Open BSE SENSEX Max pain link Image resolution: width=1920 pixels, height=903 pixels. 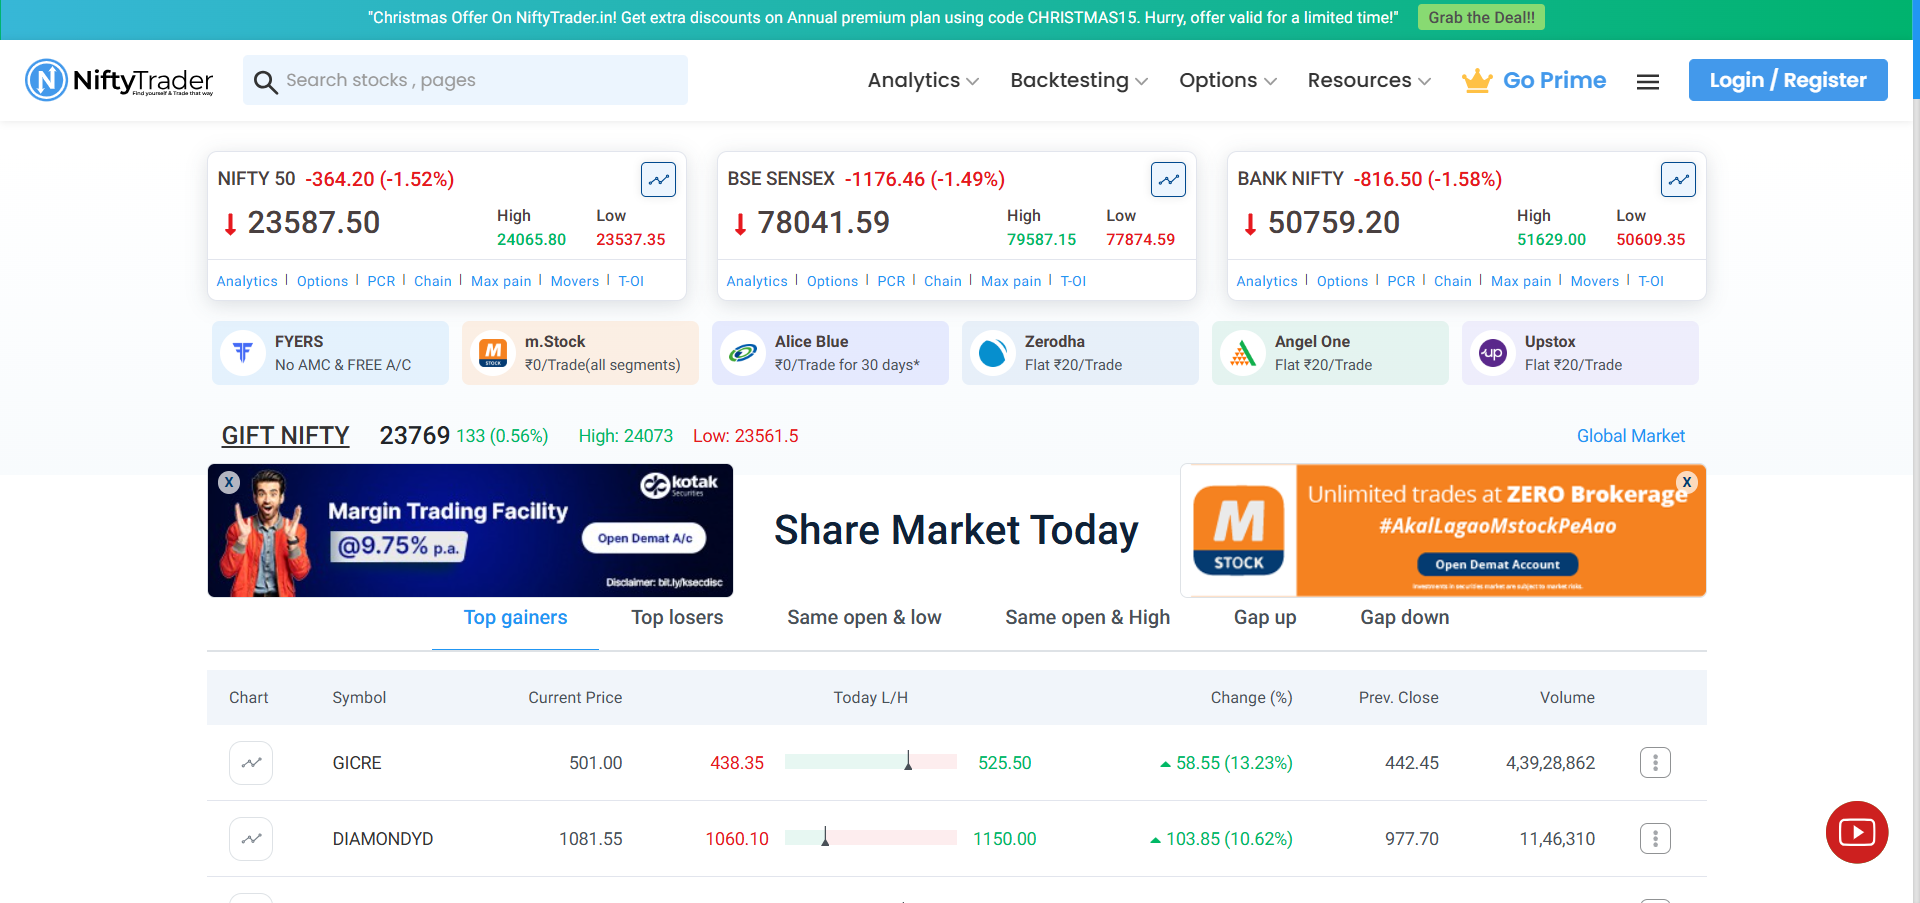click(x=1011, y=281)
